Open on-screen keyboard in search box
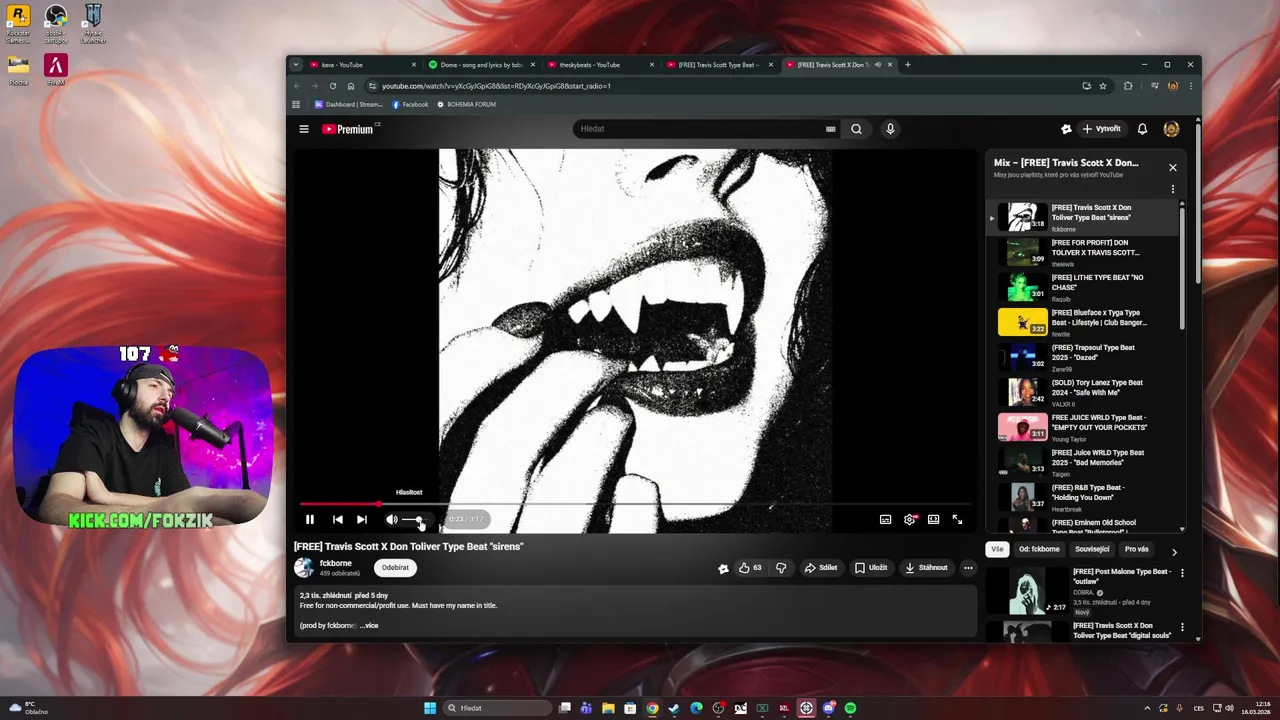The width and height of the screenshot is (1280, 720). [x=830, y=129]
